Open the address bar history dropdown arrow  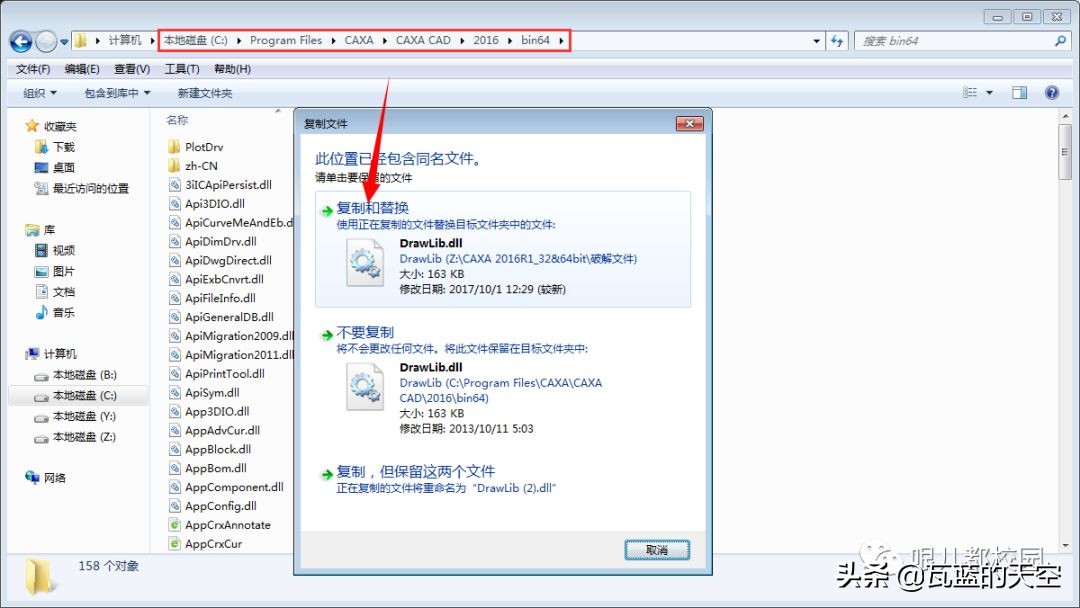(817, 40)
